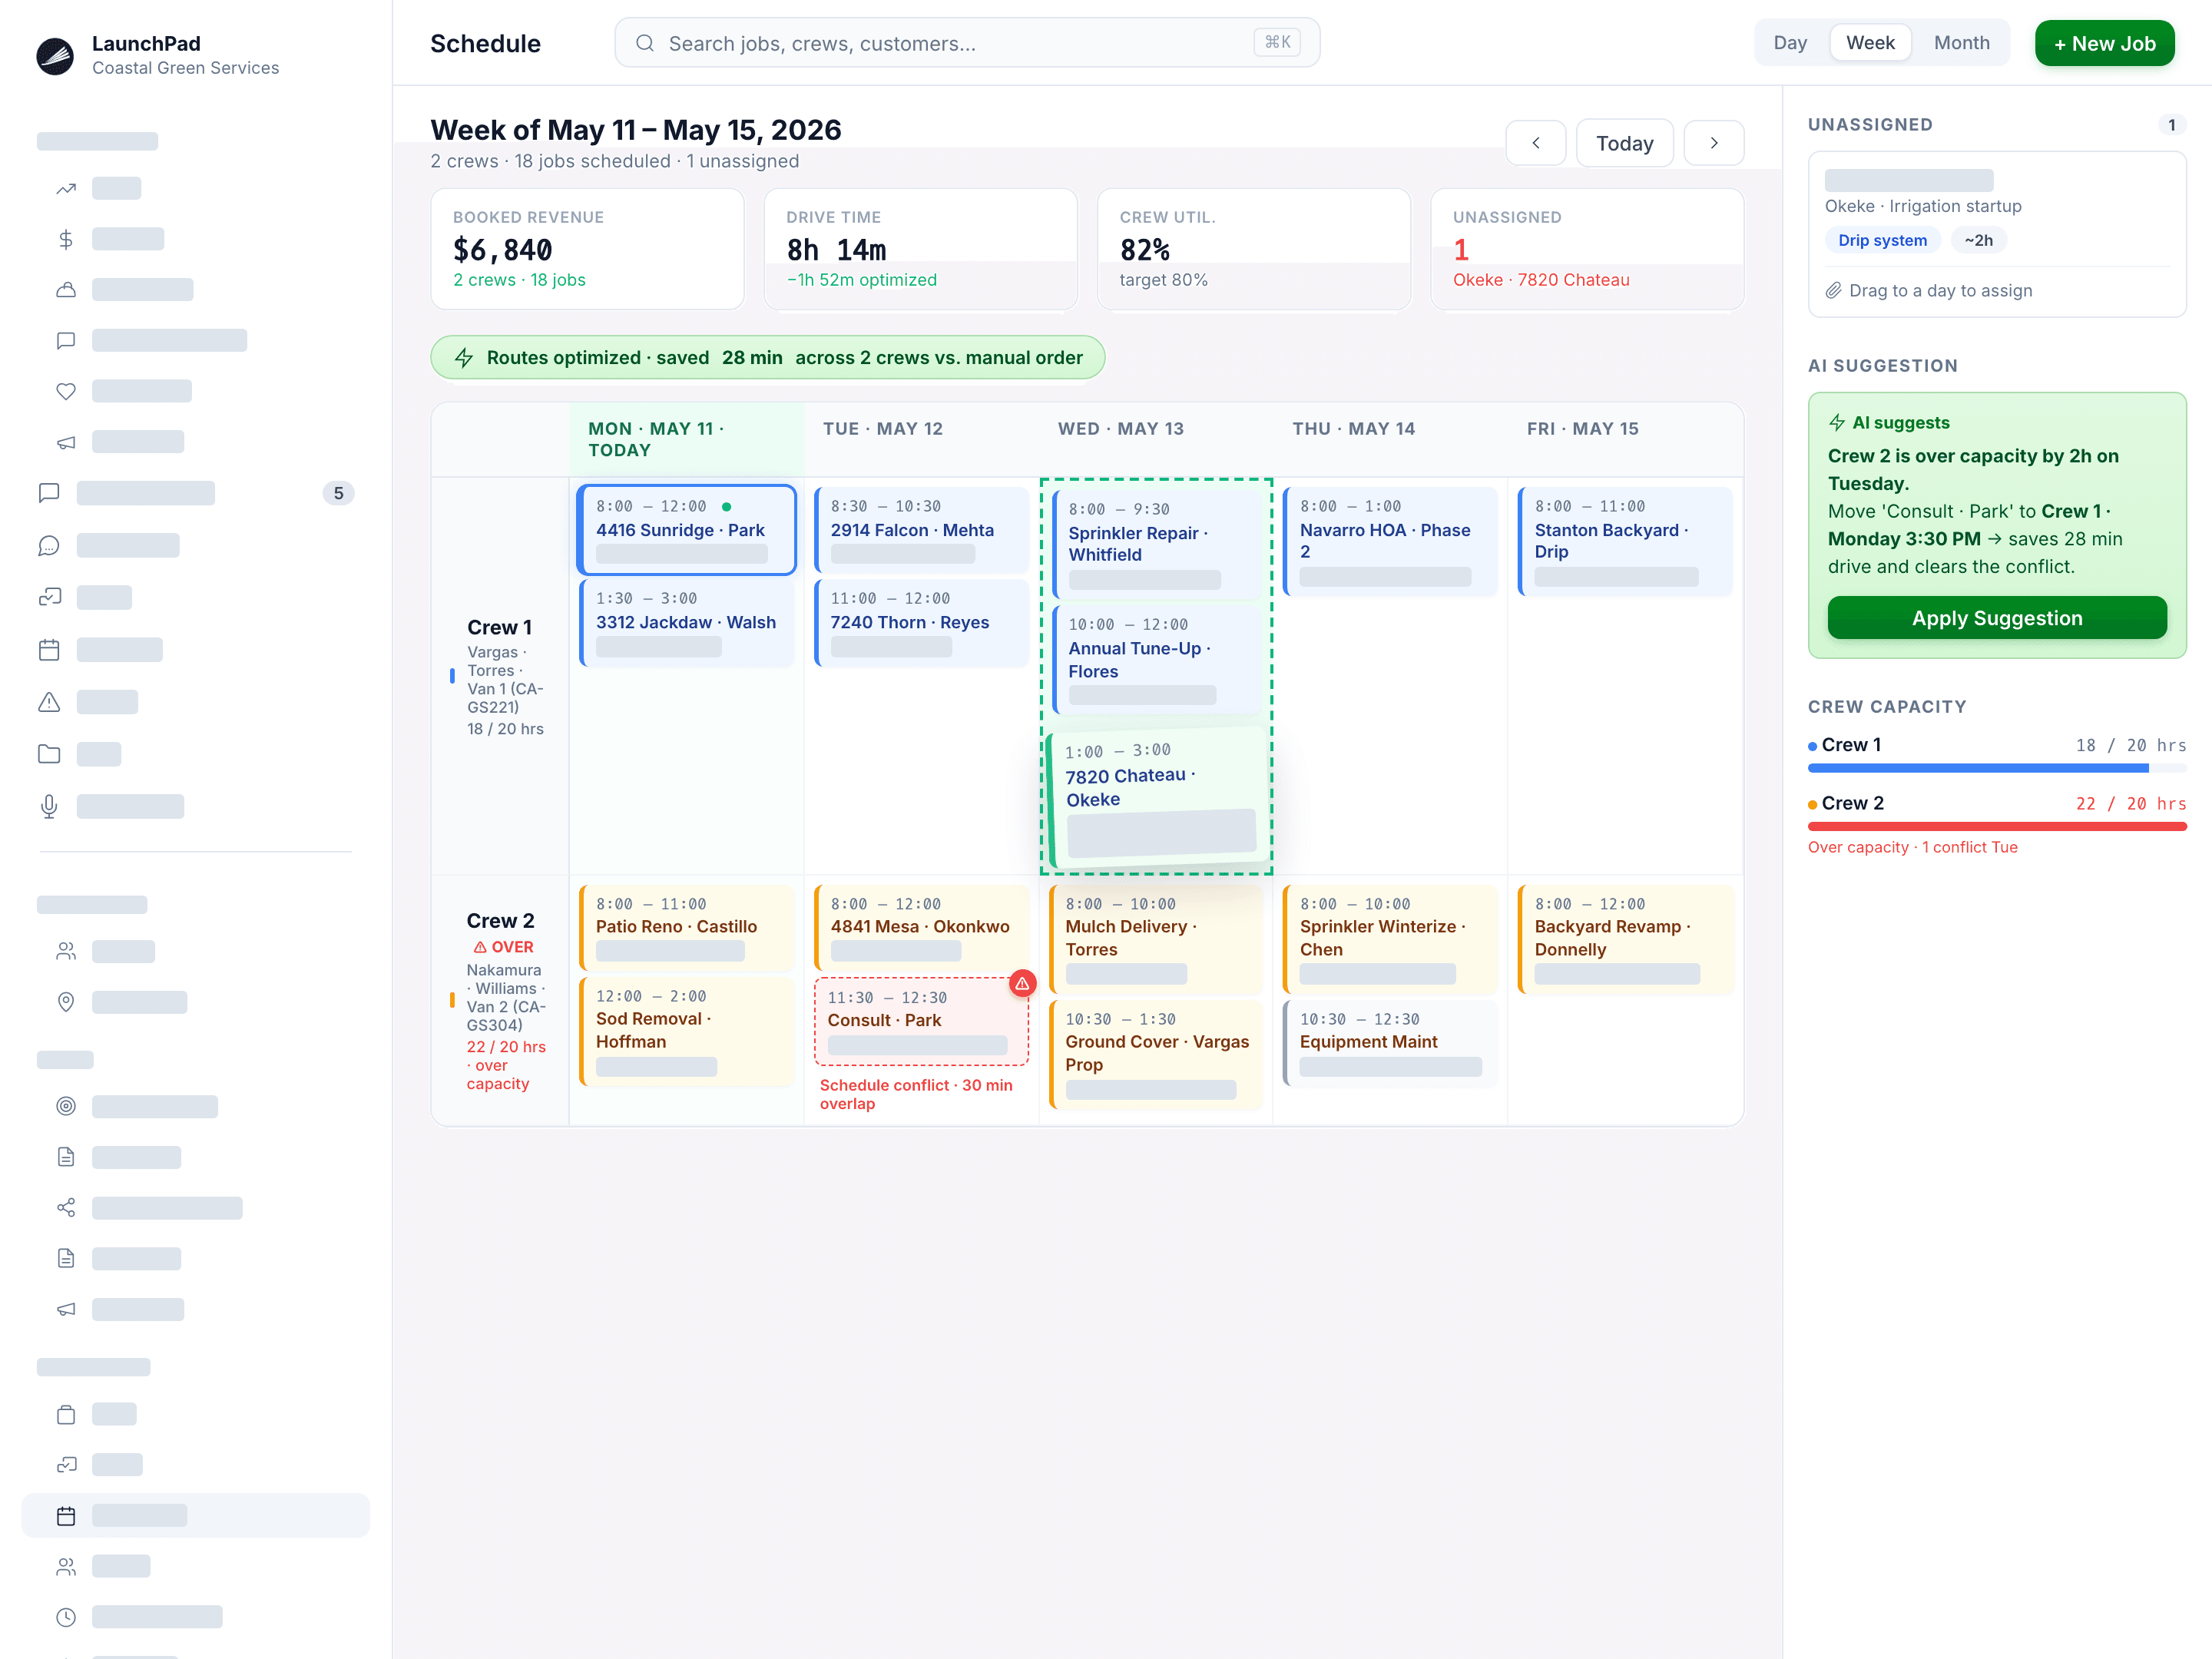The height and width of the screenshot is (1659, 2212).
Task: Click the Crew 2 red capacity bar
Action: [1997, 826]
